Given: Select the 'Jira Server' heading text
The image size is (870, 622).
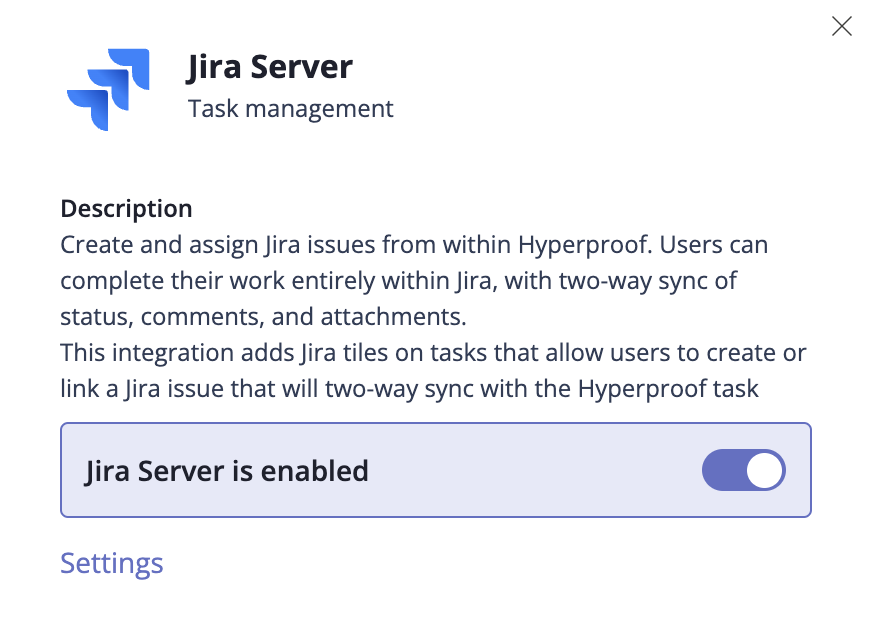Looking at the screenshot, I should pyautogui.click(x=269, y=67).
